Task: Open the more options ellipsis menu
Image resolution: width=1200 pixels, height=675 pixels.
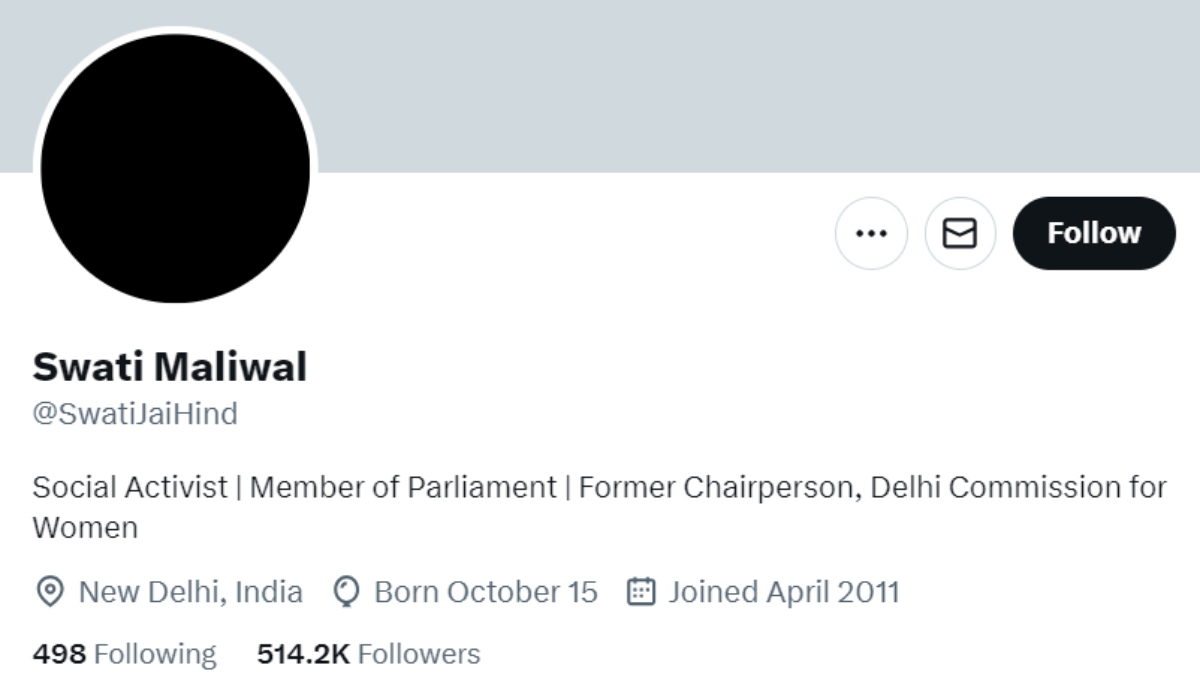Action: (x=871, y=233)
